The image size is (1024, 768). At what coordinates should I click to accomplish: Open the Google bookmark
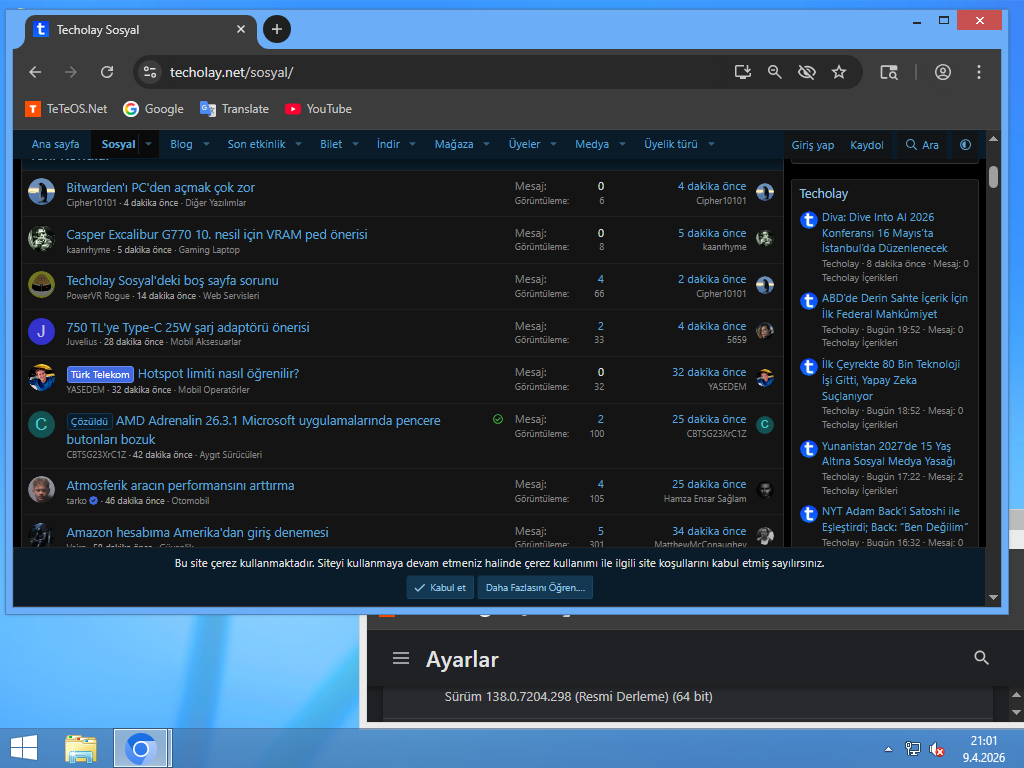tap(153, 109)
